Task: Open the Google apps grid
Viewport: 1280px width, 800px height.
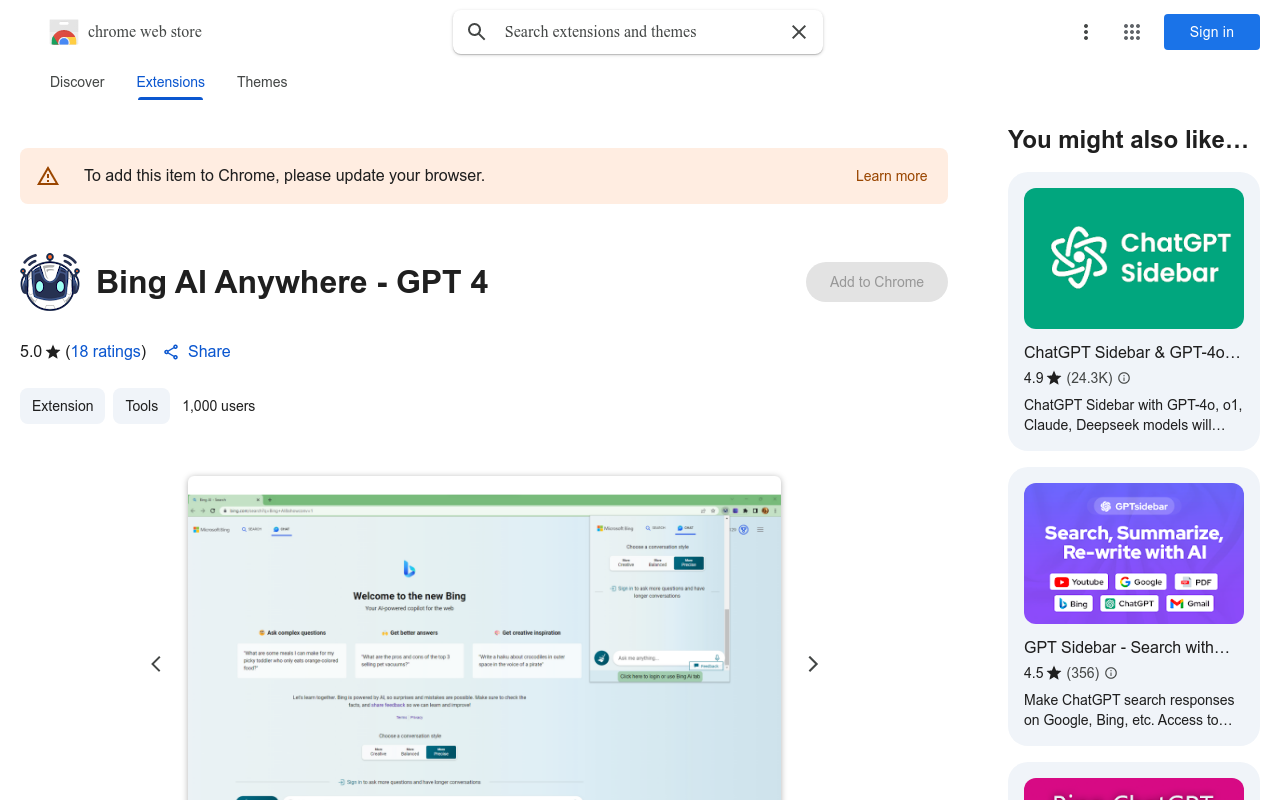Action: [1132, 32]
